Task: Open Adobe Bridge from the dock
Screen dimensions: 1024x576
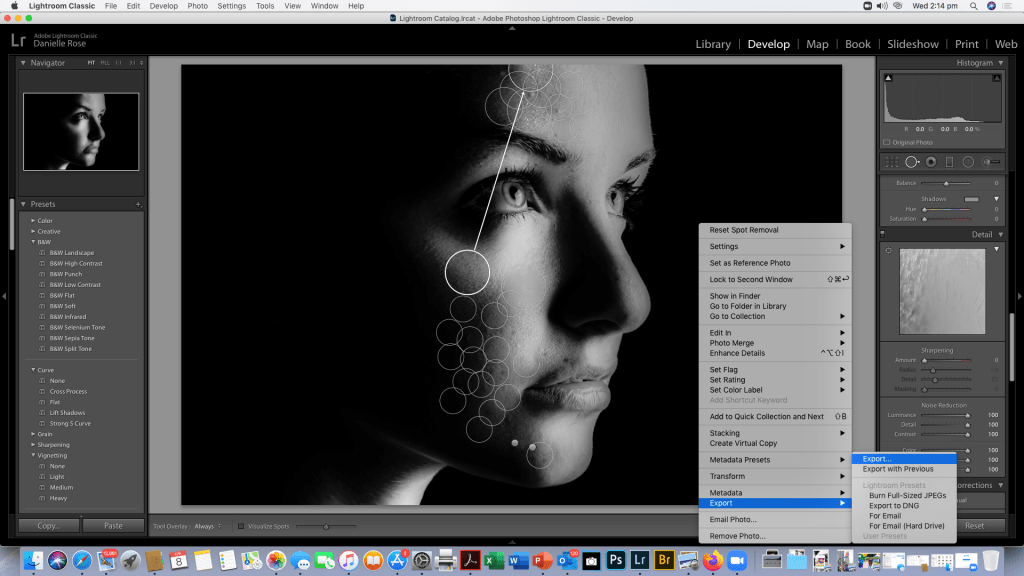Action: pos(664,561)
